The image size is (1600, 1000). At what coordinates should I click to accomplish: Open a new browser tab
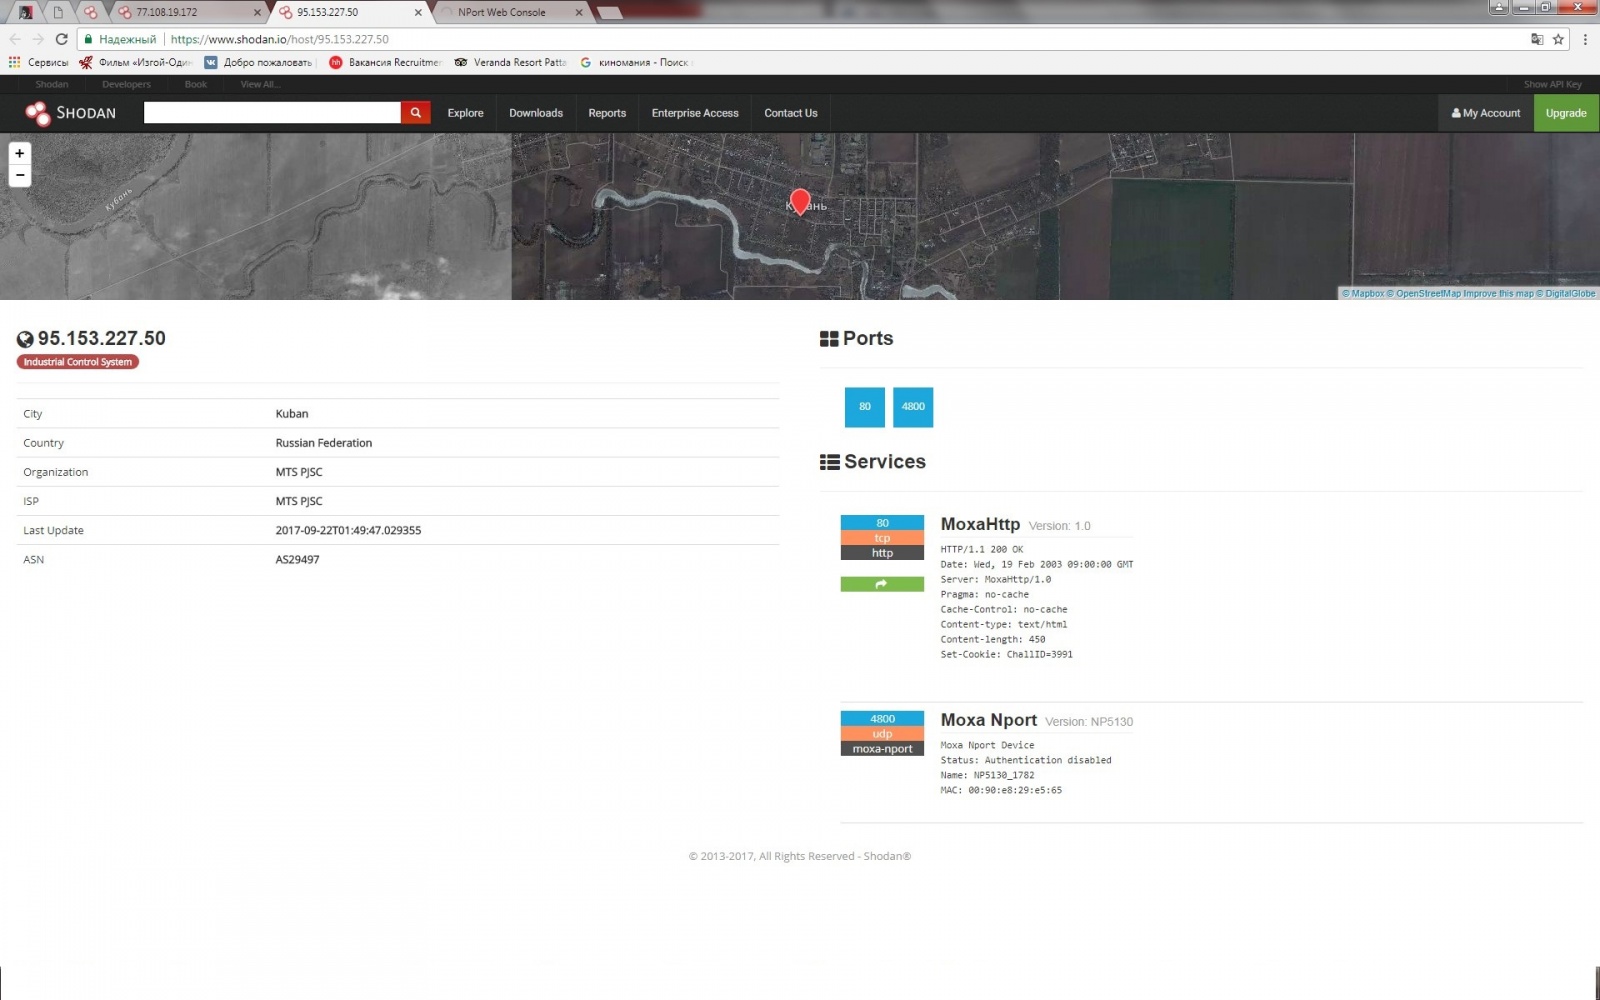click(x=609, y=13)
